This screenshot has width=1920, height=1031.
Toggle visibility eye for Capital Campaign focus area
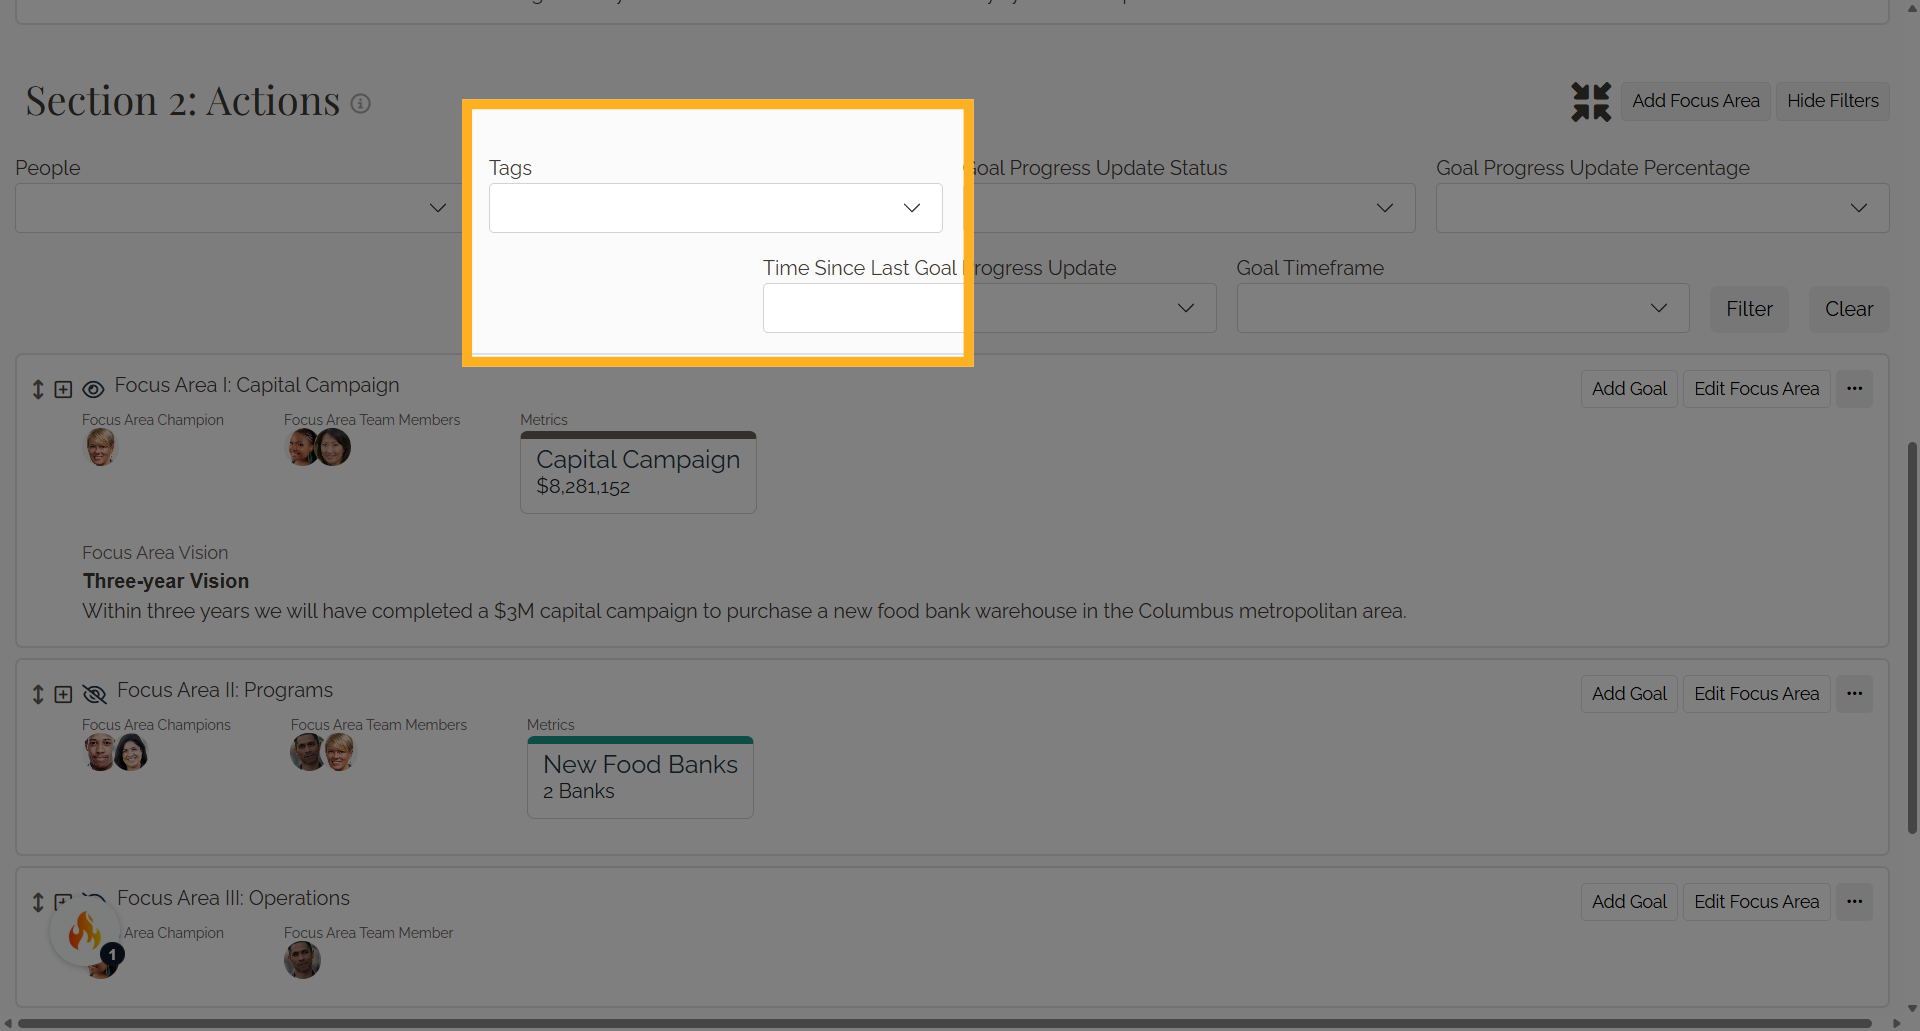[93, 389]
